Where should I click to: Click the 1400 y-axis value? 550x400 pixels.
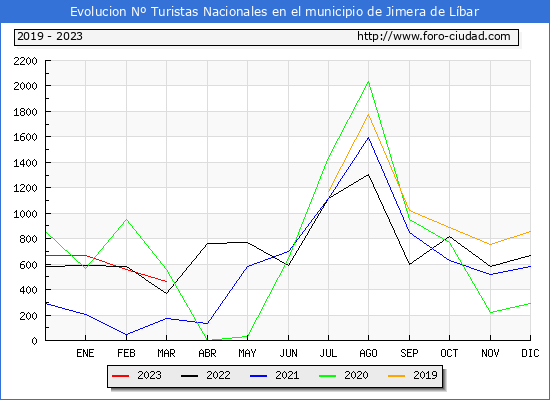[25, 163]
